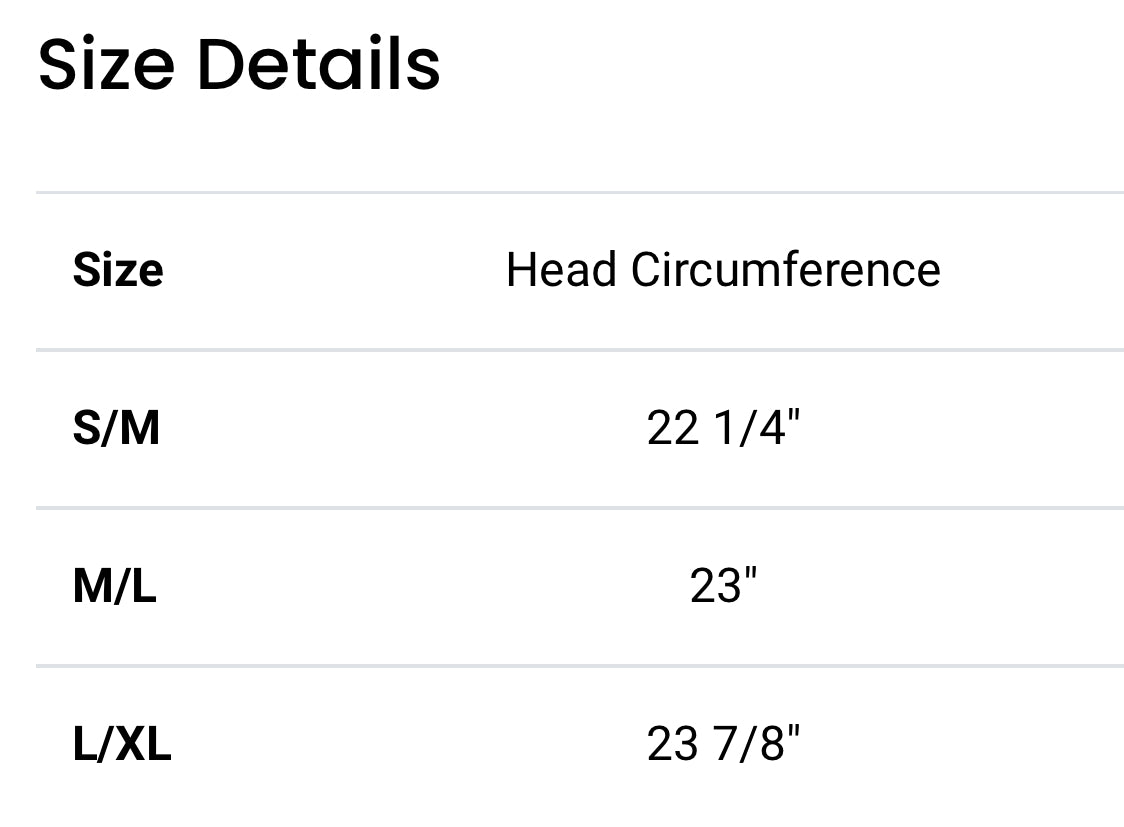Click the word Details in the heading
1124x827 pixels.
pos(318,64)
